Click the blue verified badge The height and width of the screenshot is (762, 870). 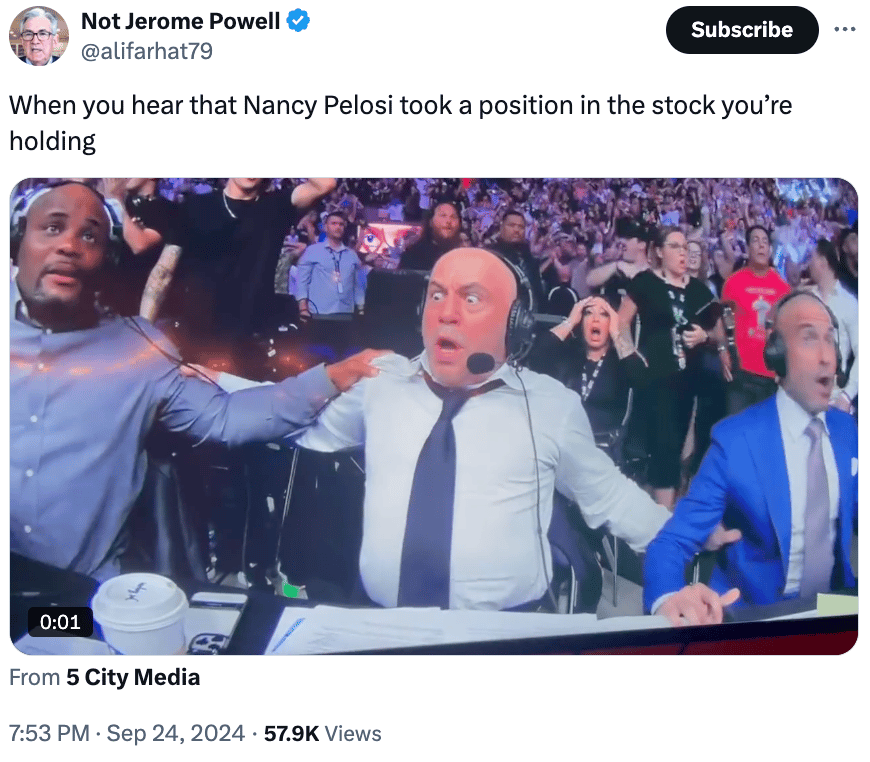click(298, 21)
